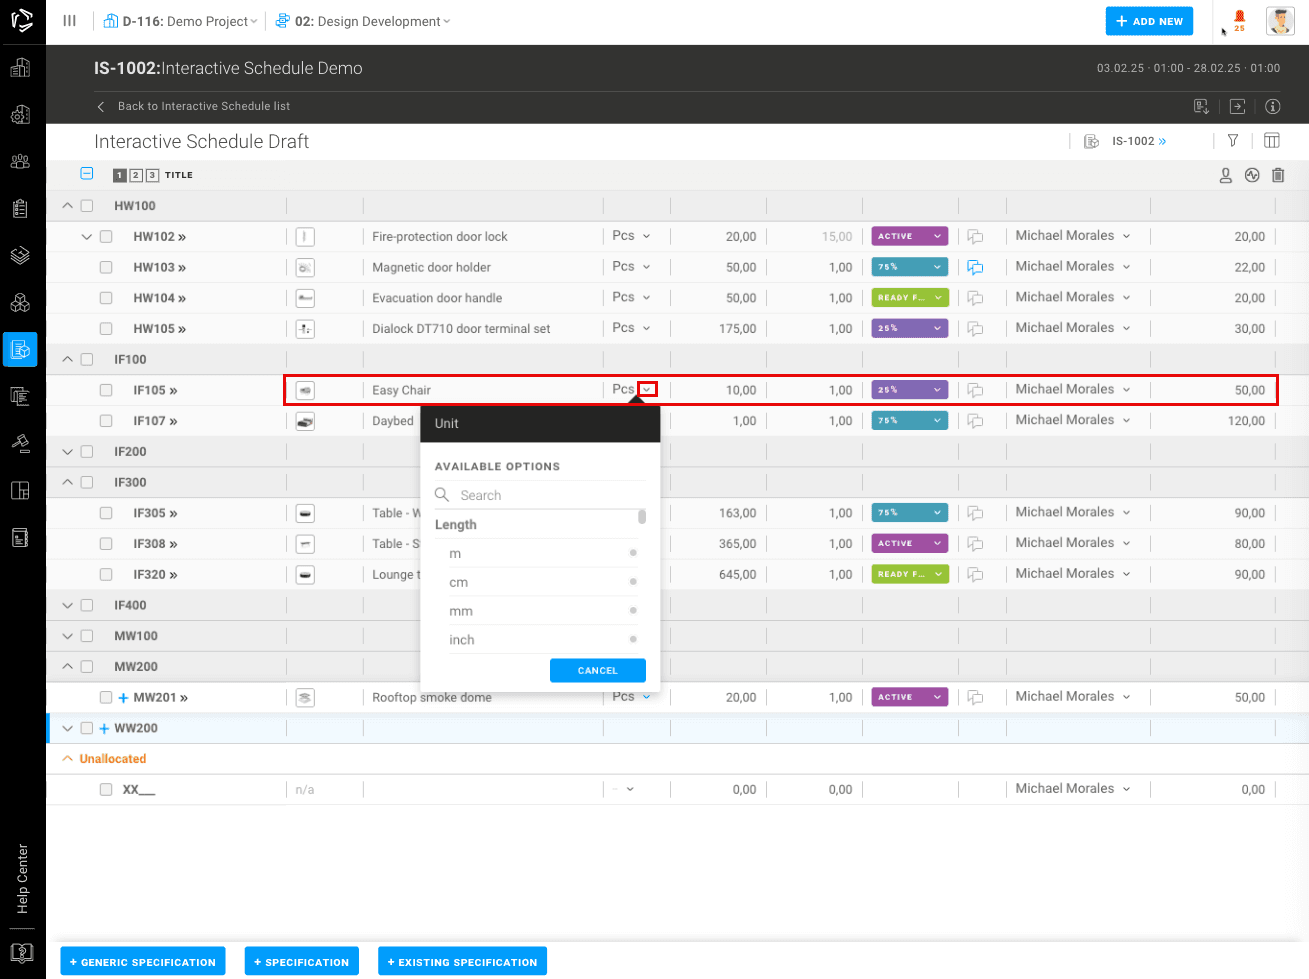The width and height of the screenshot is (1309, 979).
Task: Click the app logo in the sidebar
Action: (x=22, y=20)
